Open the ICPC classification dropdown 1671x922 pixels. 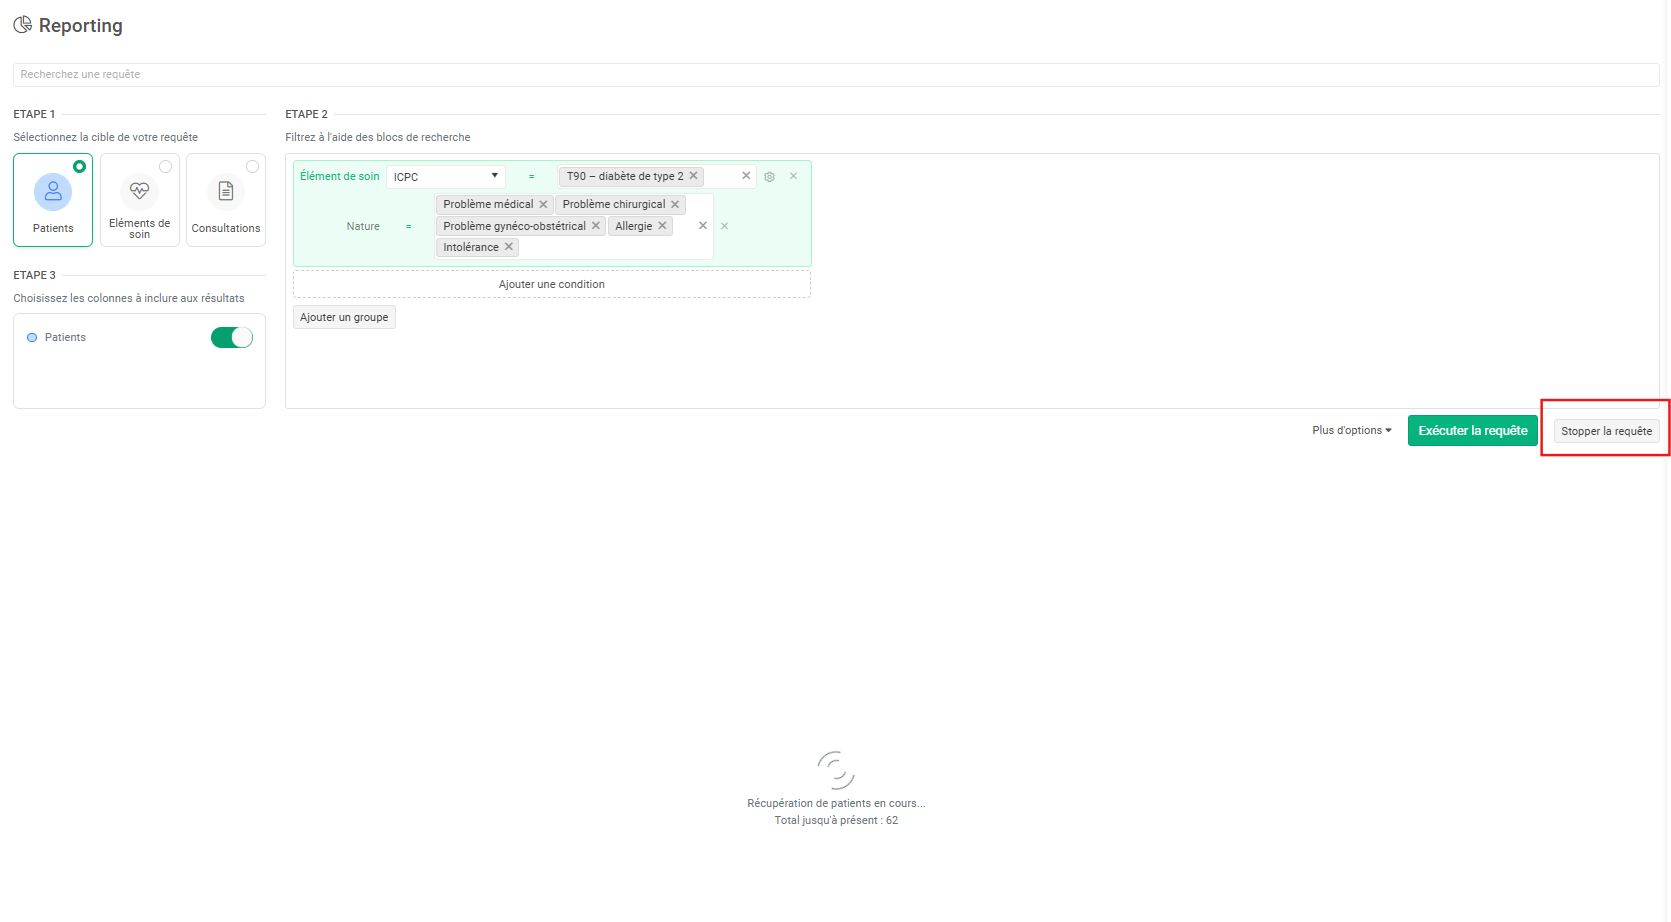click(445, 177)
